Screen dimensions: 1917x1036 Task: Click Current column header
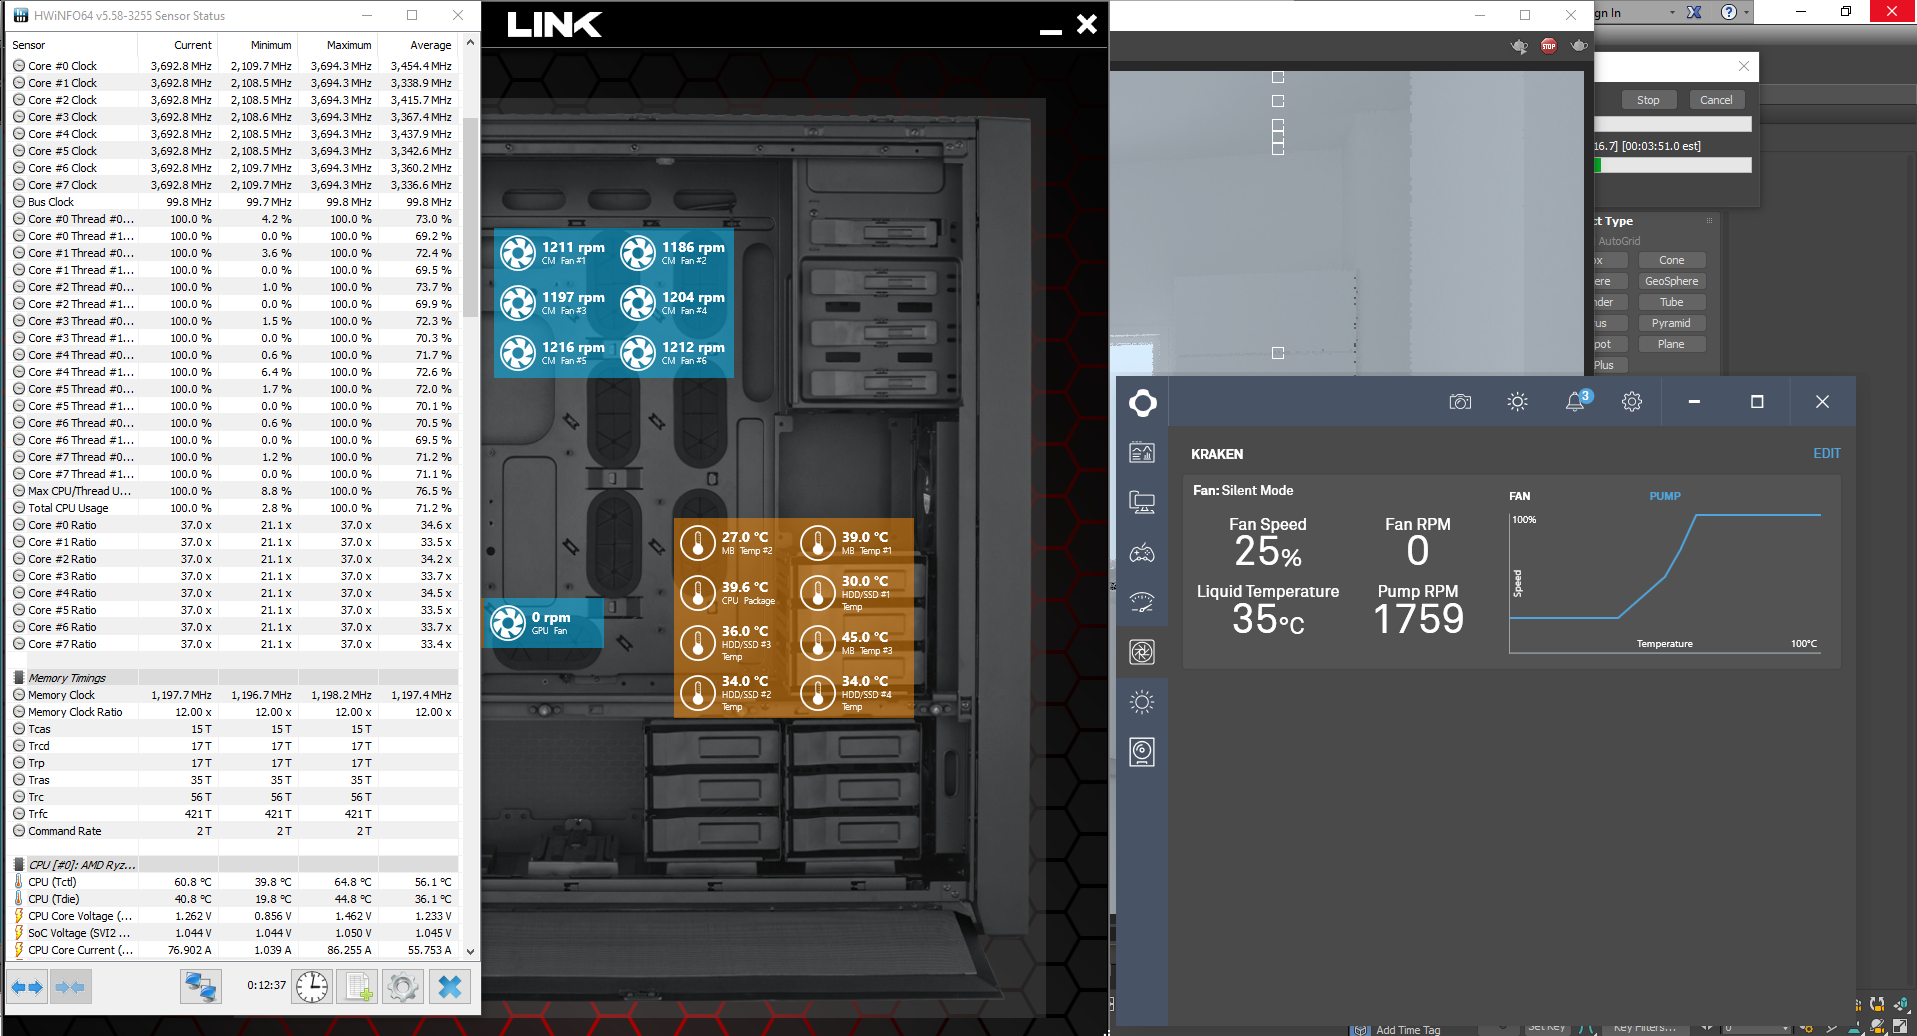[192, 45]
